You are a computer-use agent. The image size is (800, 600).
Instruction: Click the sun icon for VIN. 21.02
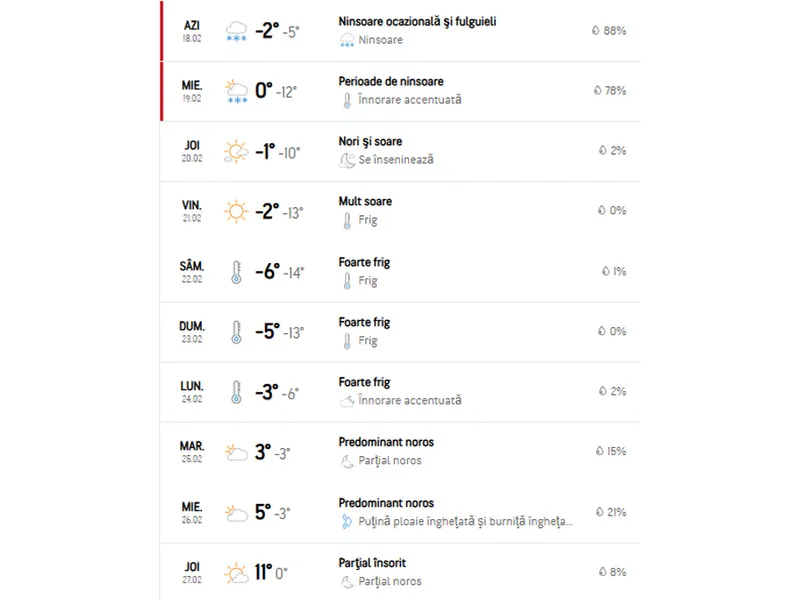click(x=236, y=211)
